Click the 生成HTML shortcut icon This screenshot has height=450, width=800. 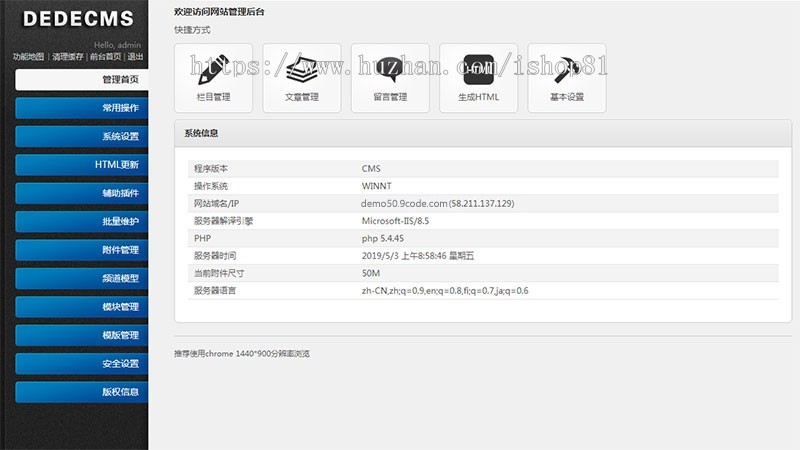click(478, 70)
